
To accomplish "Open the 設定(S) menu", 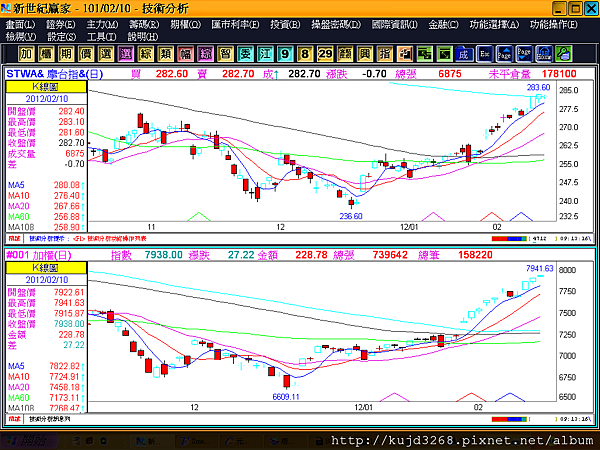I will 61,37.
